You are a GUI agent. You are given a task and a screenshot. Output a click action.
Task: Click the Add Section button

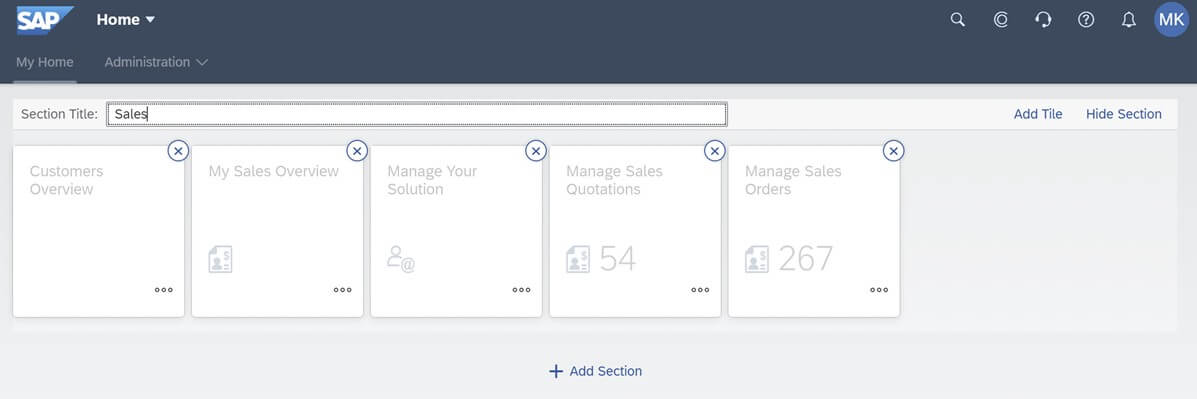point(595,371)
